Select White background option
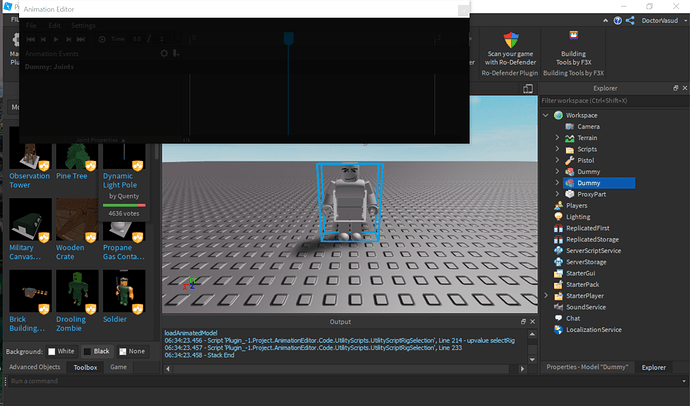This screenshot has height=406, width=690. coord(62,351)
